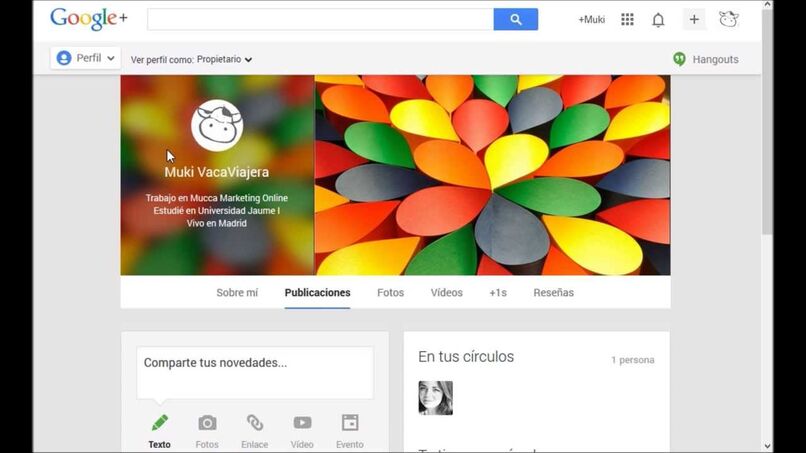The height and width of the screenshot is (453, 806).
Task: Select the Enlace link icon
Action: (254, 423)
